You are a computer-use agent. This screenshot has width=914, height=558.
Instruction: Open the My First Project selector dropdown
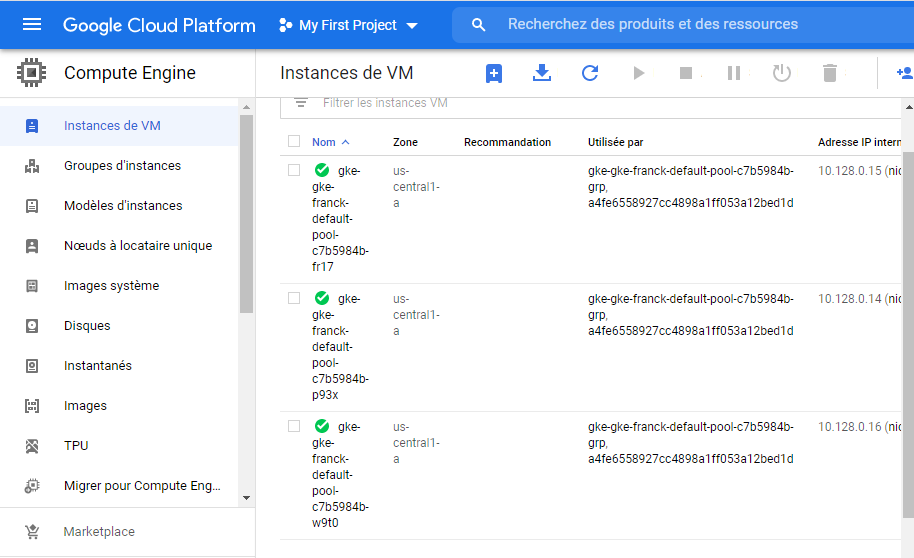(x=349, y=25)
